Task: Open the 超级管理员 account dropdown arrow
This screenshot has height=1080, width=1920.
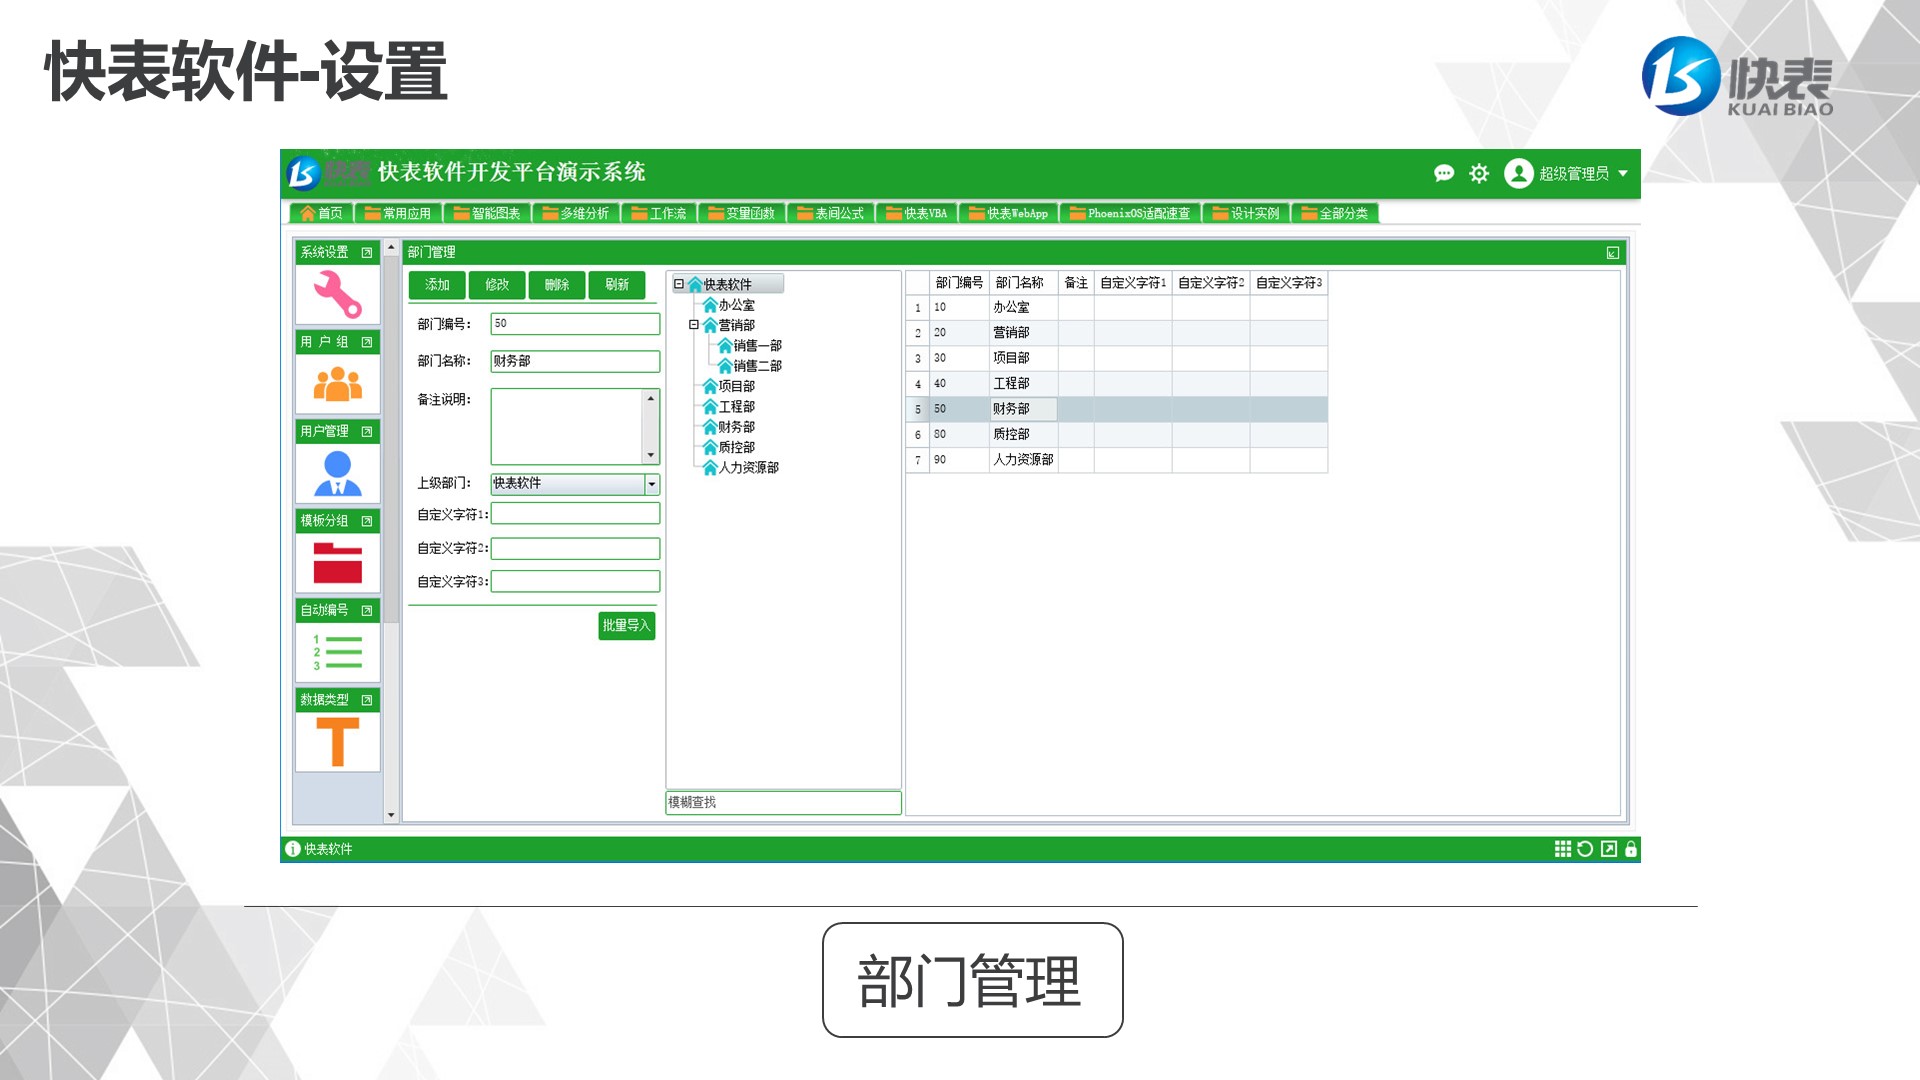Action: coord(1623,174)
